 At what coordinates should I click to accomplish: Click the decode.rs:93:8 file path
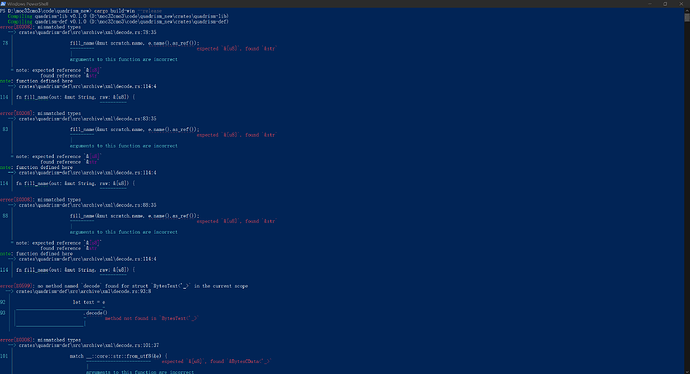click(x=84, y=291)
